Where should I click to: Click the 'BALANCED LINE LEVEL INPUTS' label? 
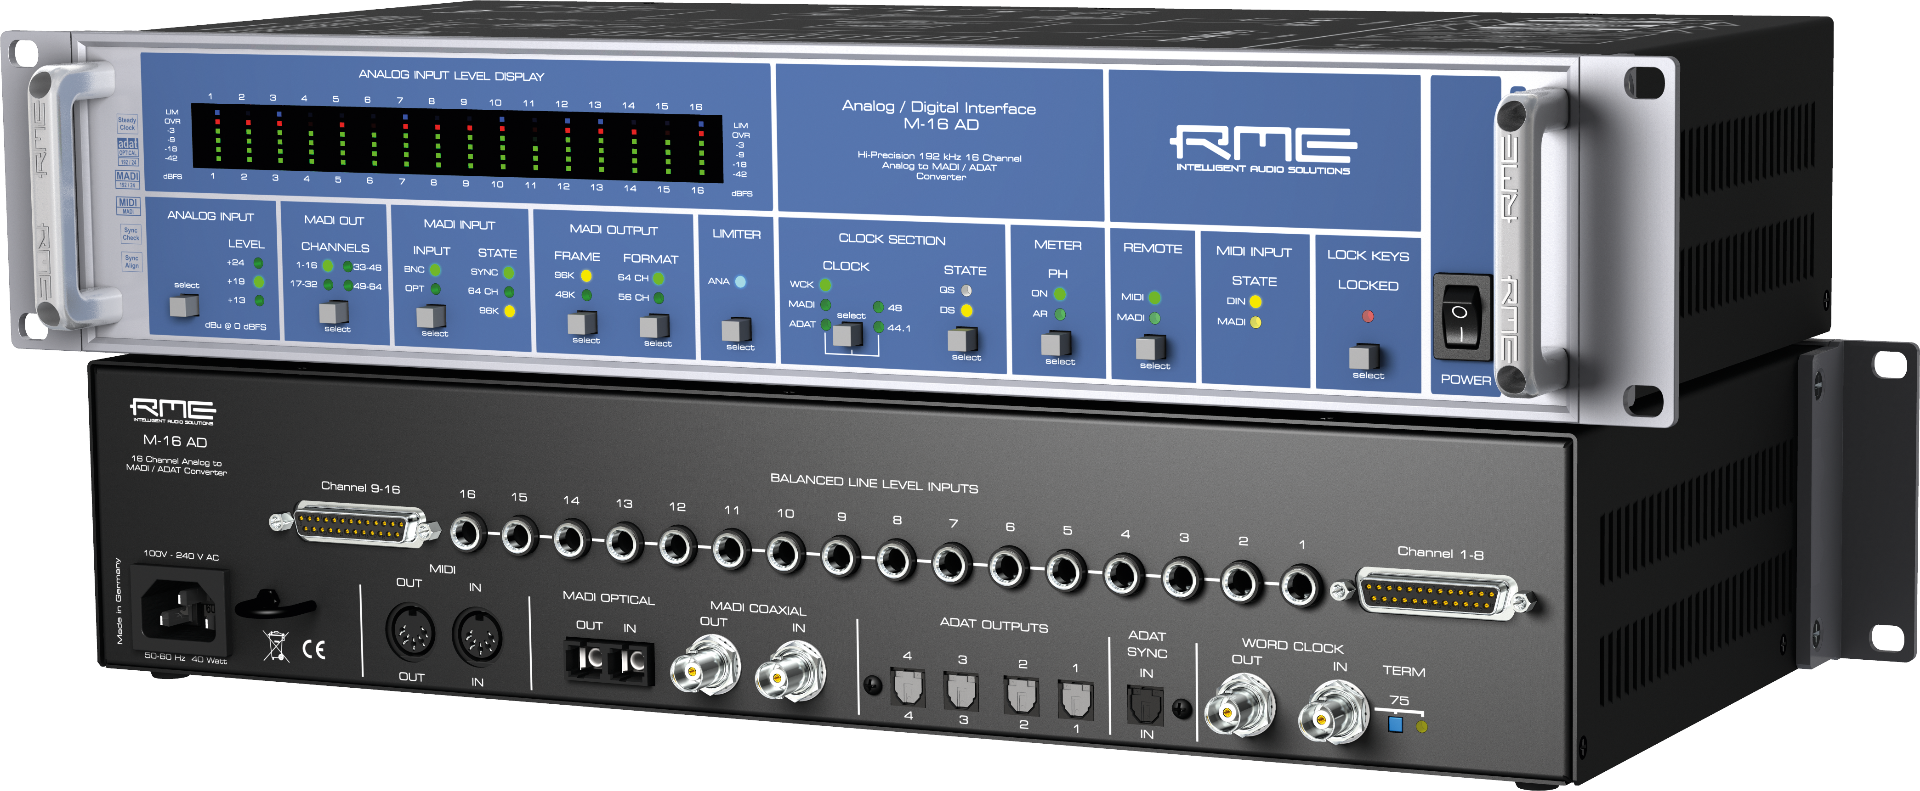tap(874, 484)
